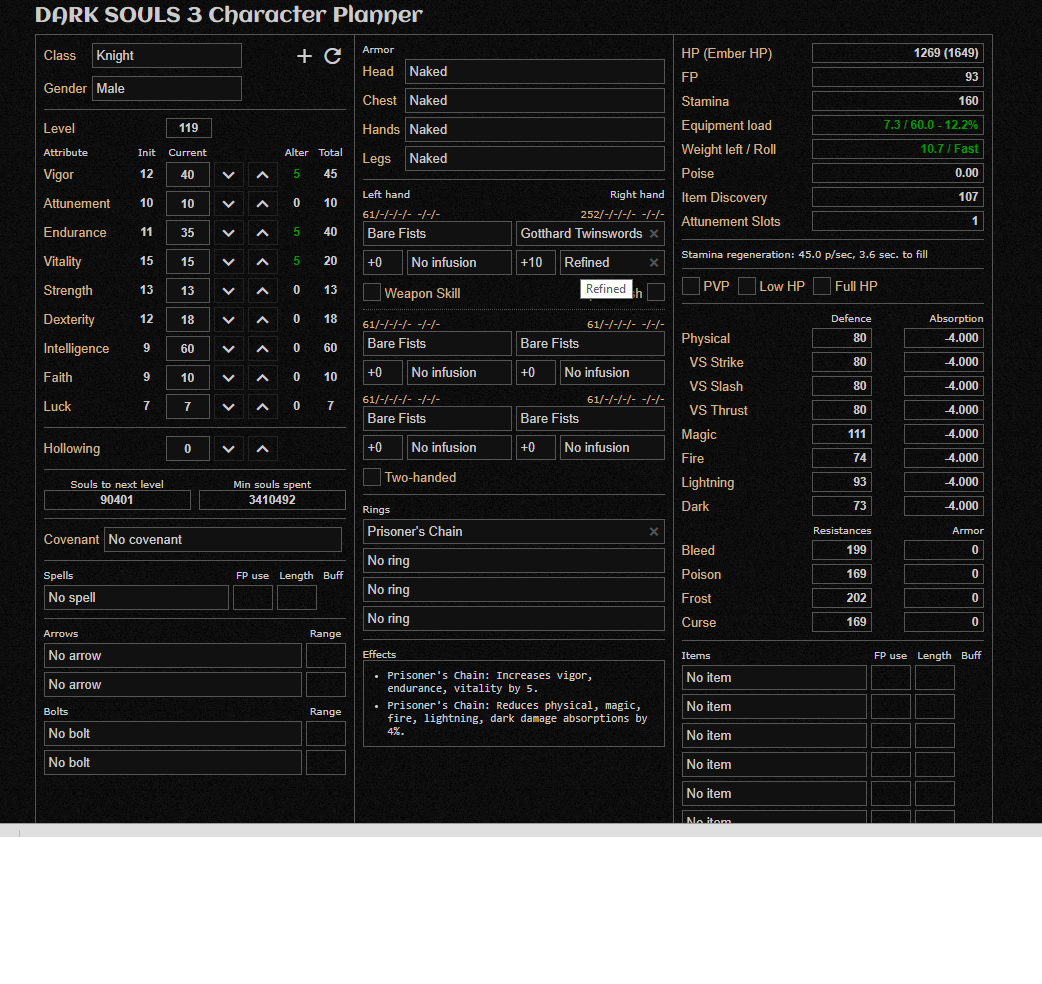Toggle the left hand Weapon Skill checkbox

click(372, 292)
